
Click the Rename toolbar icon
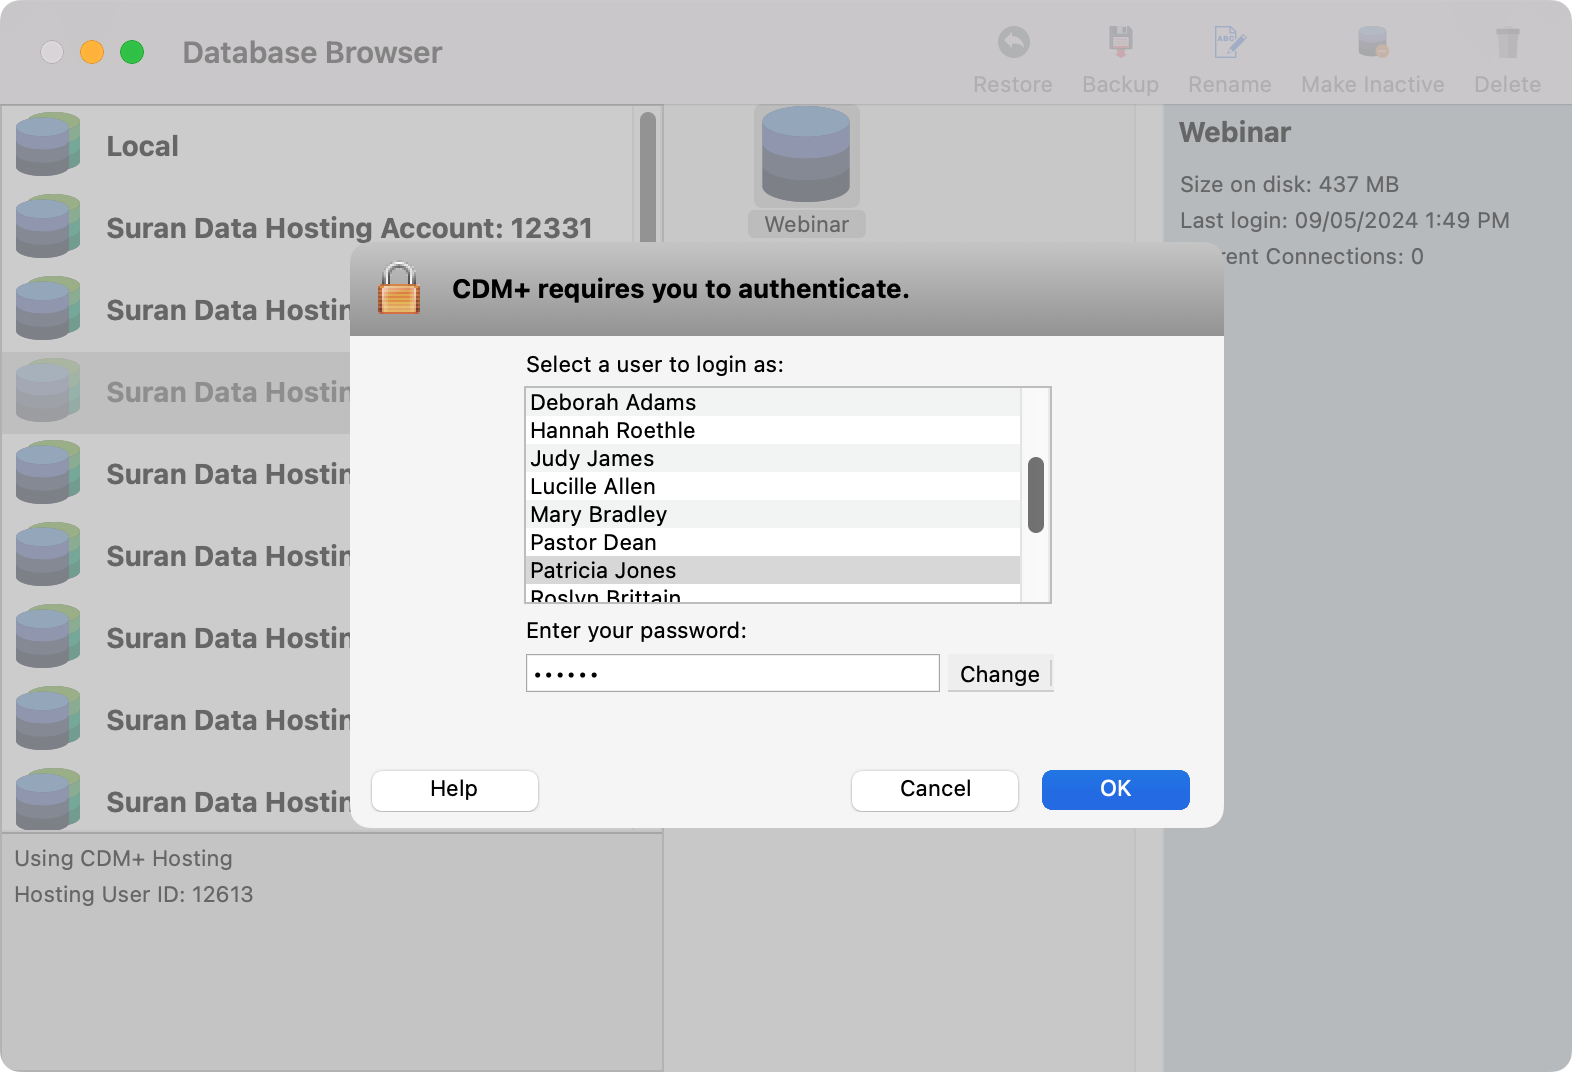tap(1228, 43)
